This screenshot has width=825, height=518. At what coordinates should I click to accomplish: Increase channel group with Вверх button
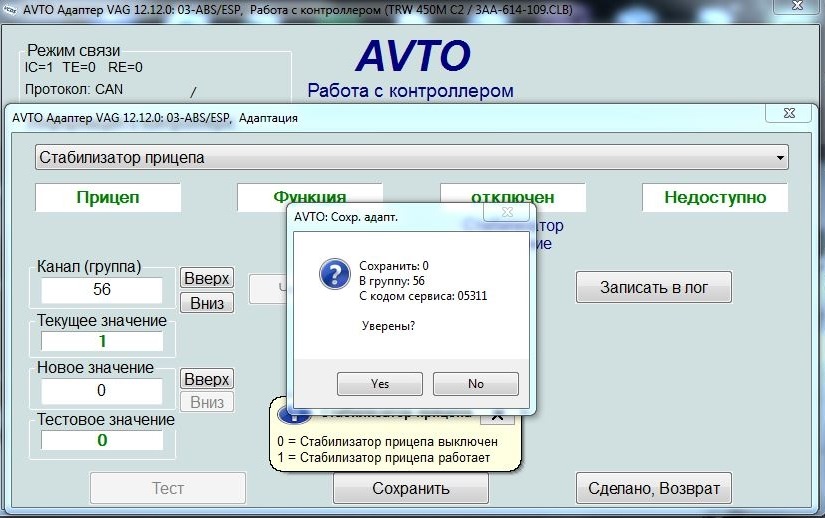click(207, 278)
